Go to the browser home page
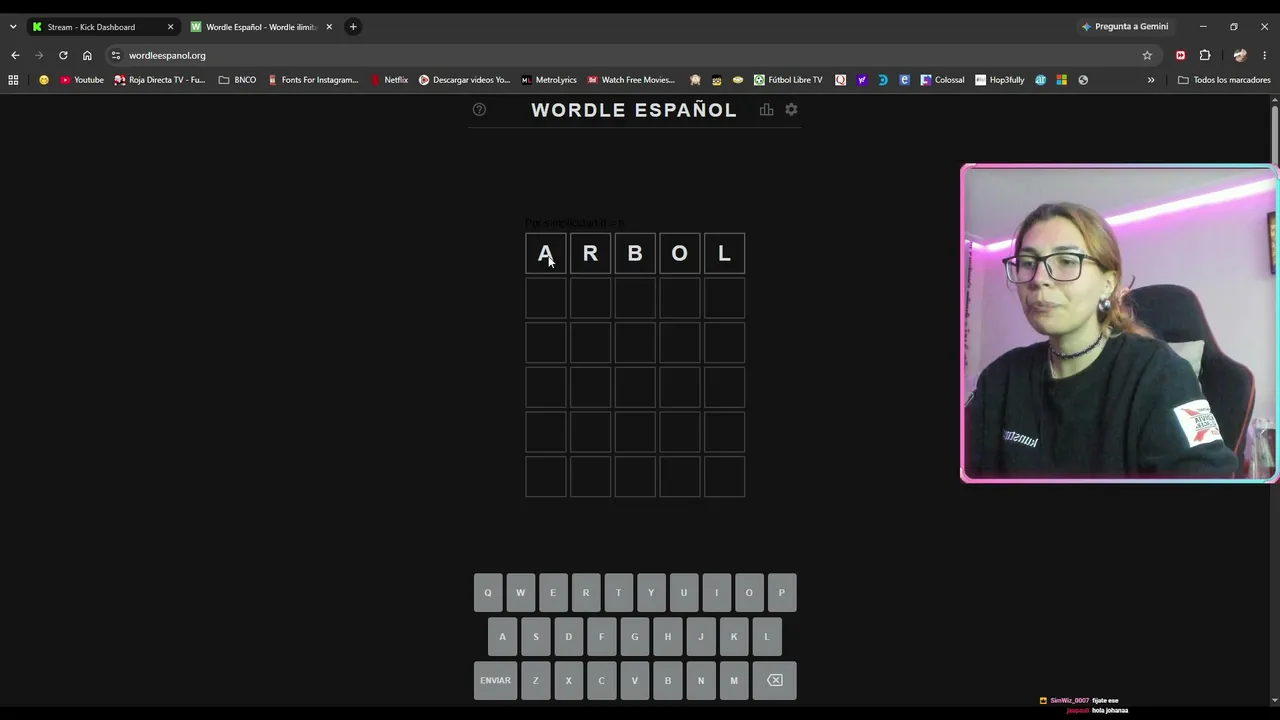This screenshot has height=720, width=1280. 87,55
